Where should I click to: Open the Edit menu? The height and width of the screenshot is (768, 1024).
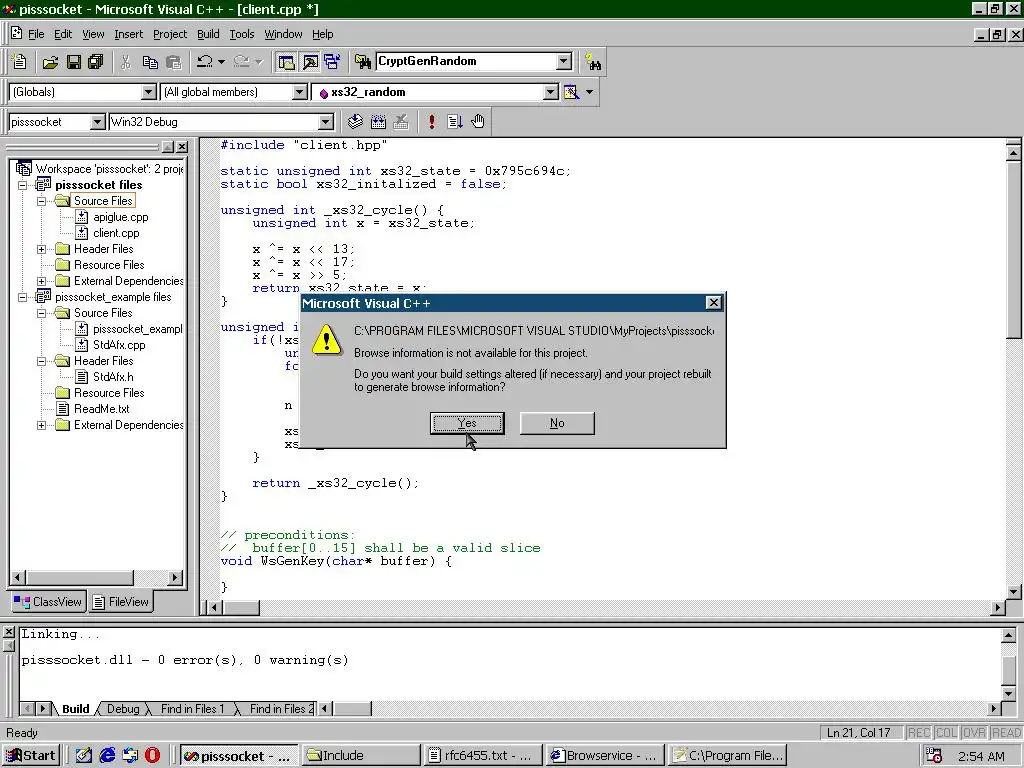[x=63, y=34]
